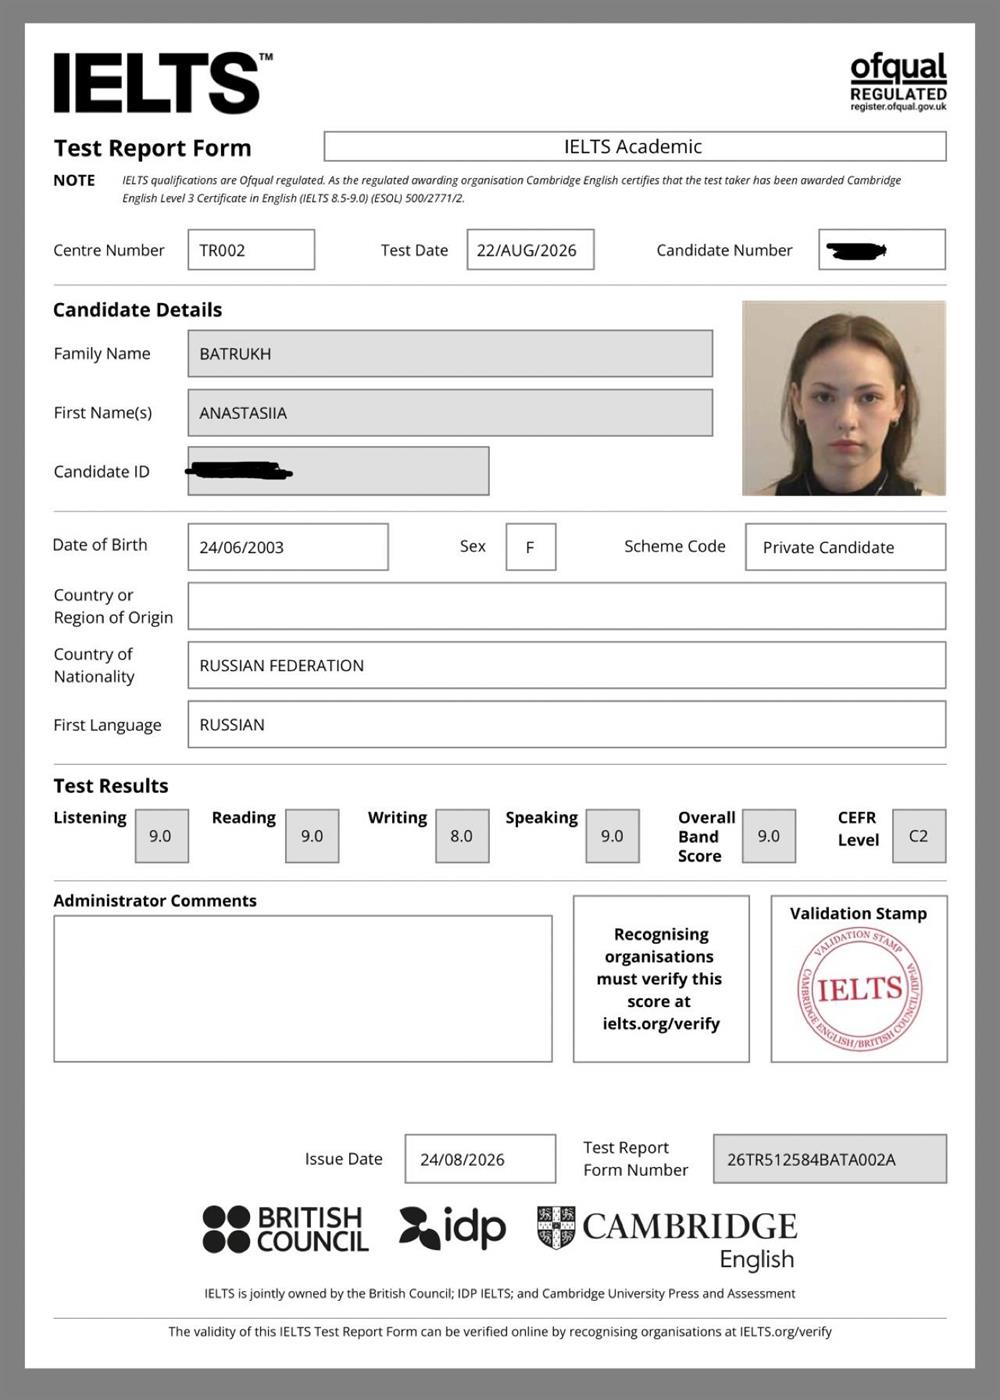The height and width of the screenshot is (1400, 1000).
Task: Click the Overall Band Score box 9.0
Action: [769, 836]
